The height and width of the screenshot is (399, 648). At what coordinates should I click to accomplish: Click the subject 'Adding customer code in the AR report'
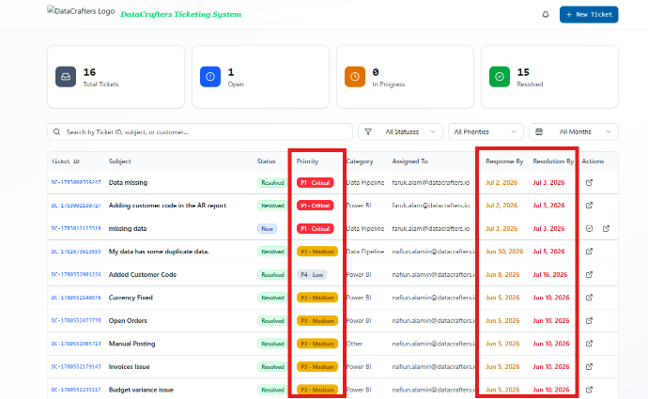coord(167,205)
